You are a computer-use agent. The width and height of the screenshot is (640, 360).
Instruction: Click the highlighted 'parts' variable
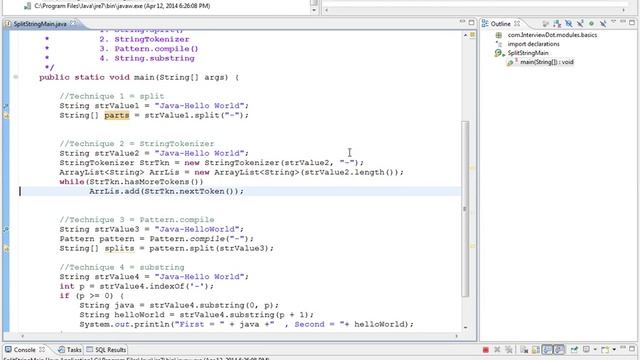click(x=117, y=116)
